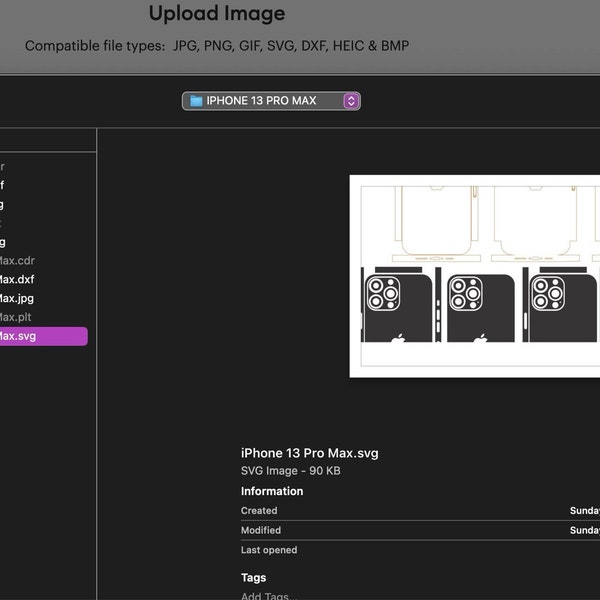Click the vertical divider beside the file list
600x600 pixels.
(97, 364)
